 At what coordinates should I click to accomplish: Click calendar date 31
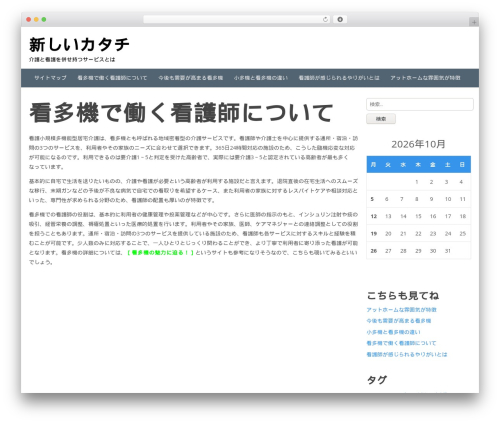click(x=448, y=251)
